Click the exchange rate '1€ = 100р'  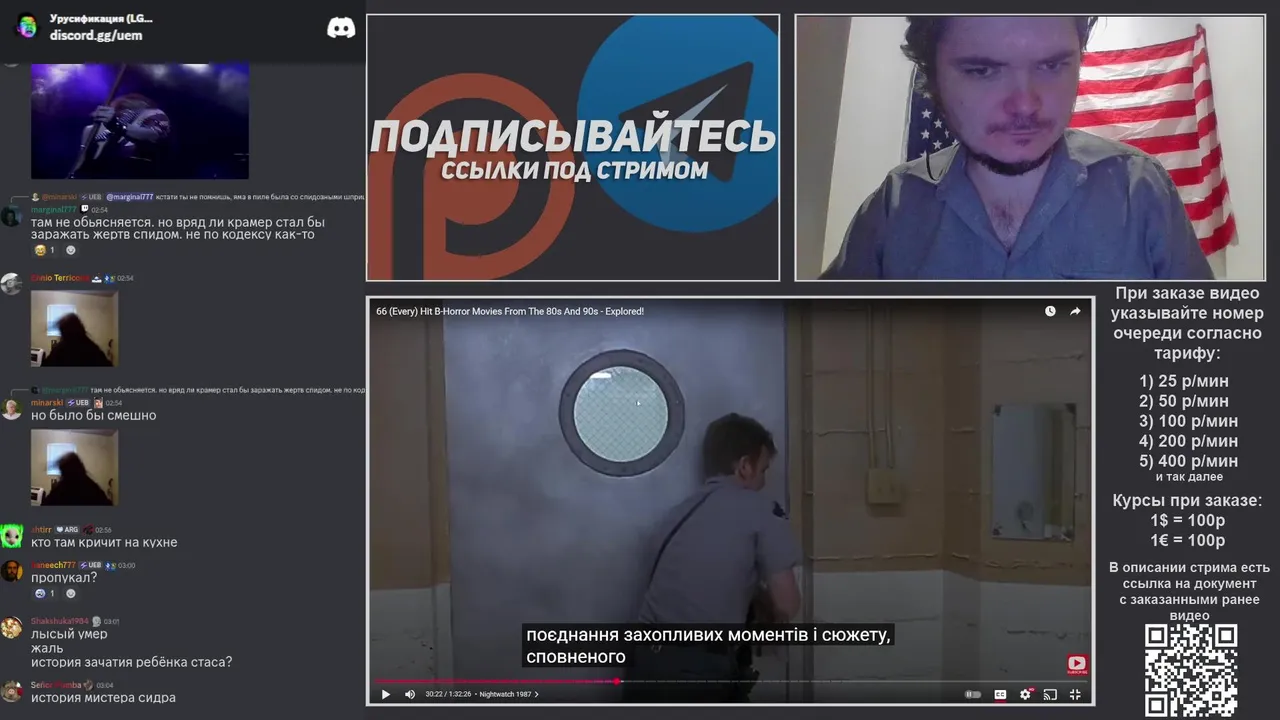1187,541
